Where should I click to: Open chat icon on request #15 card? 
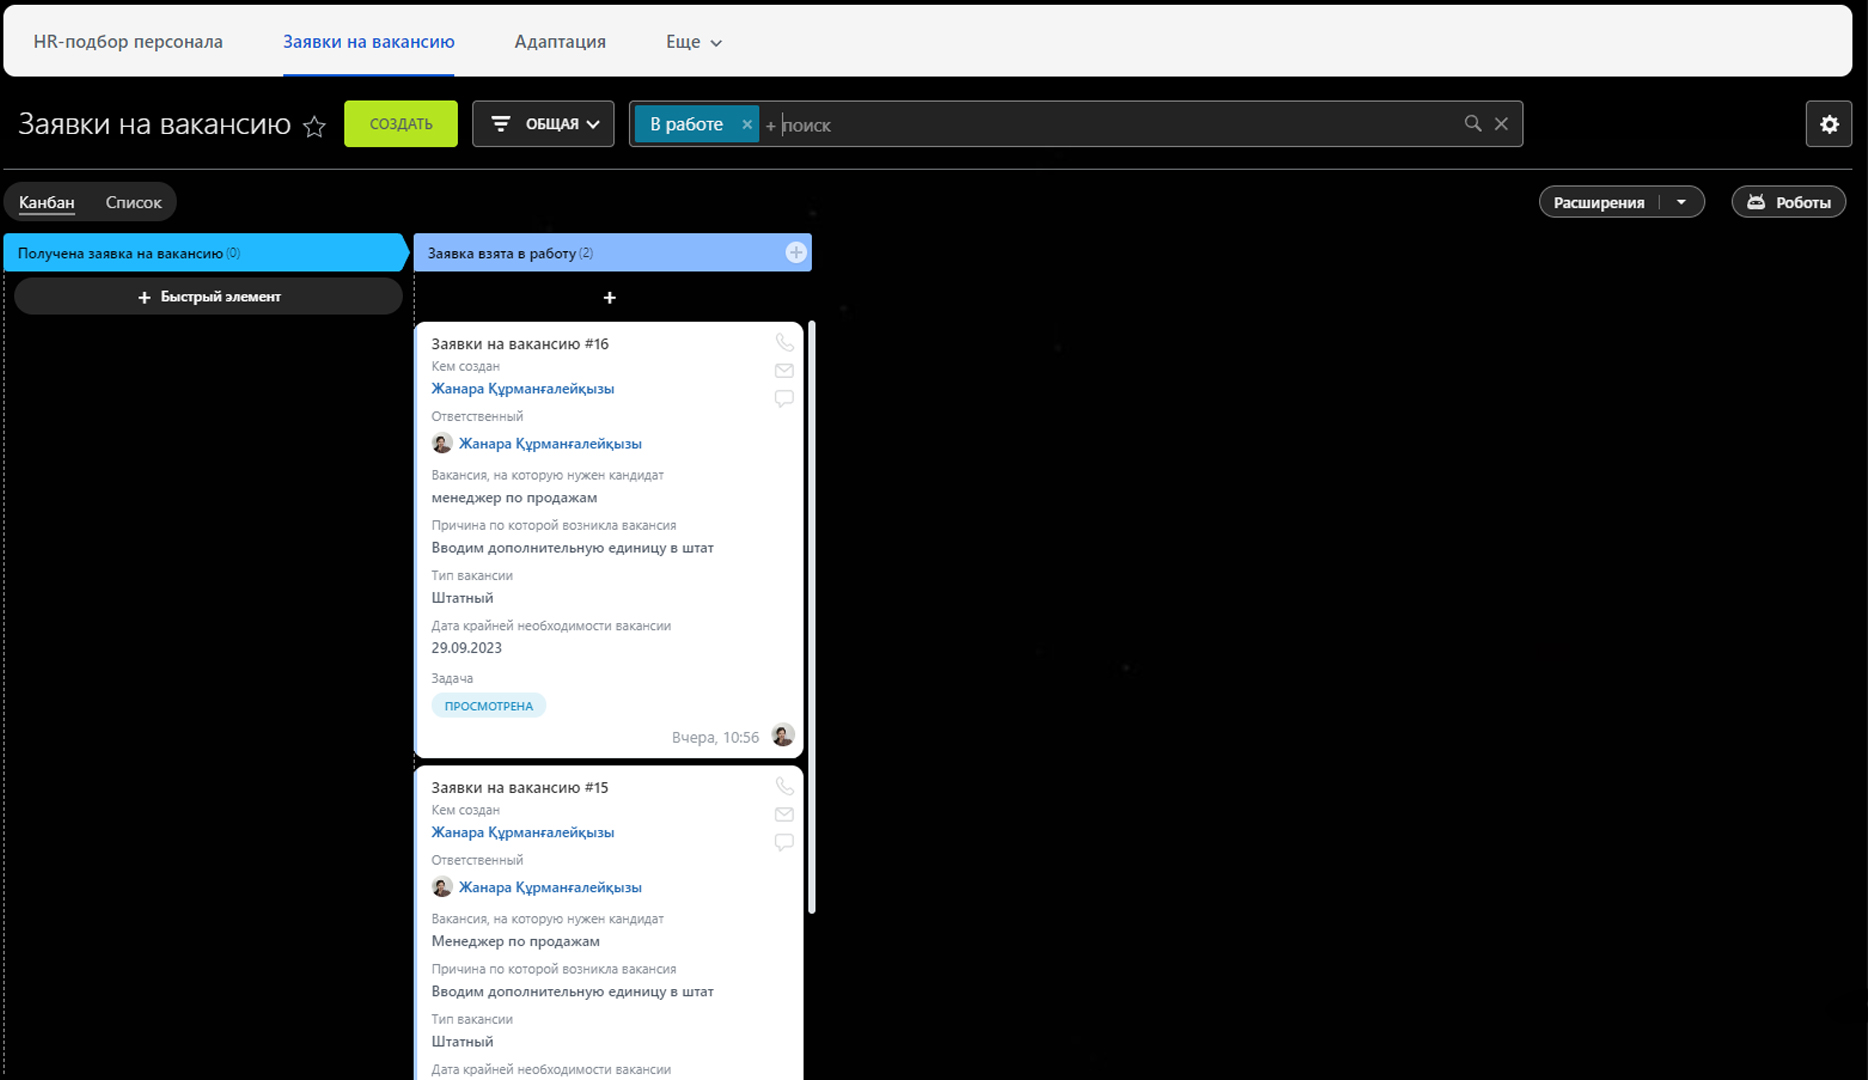[784, 842]
